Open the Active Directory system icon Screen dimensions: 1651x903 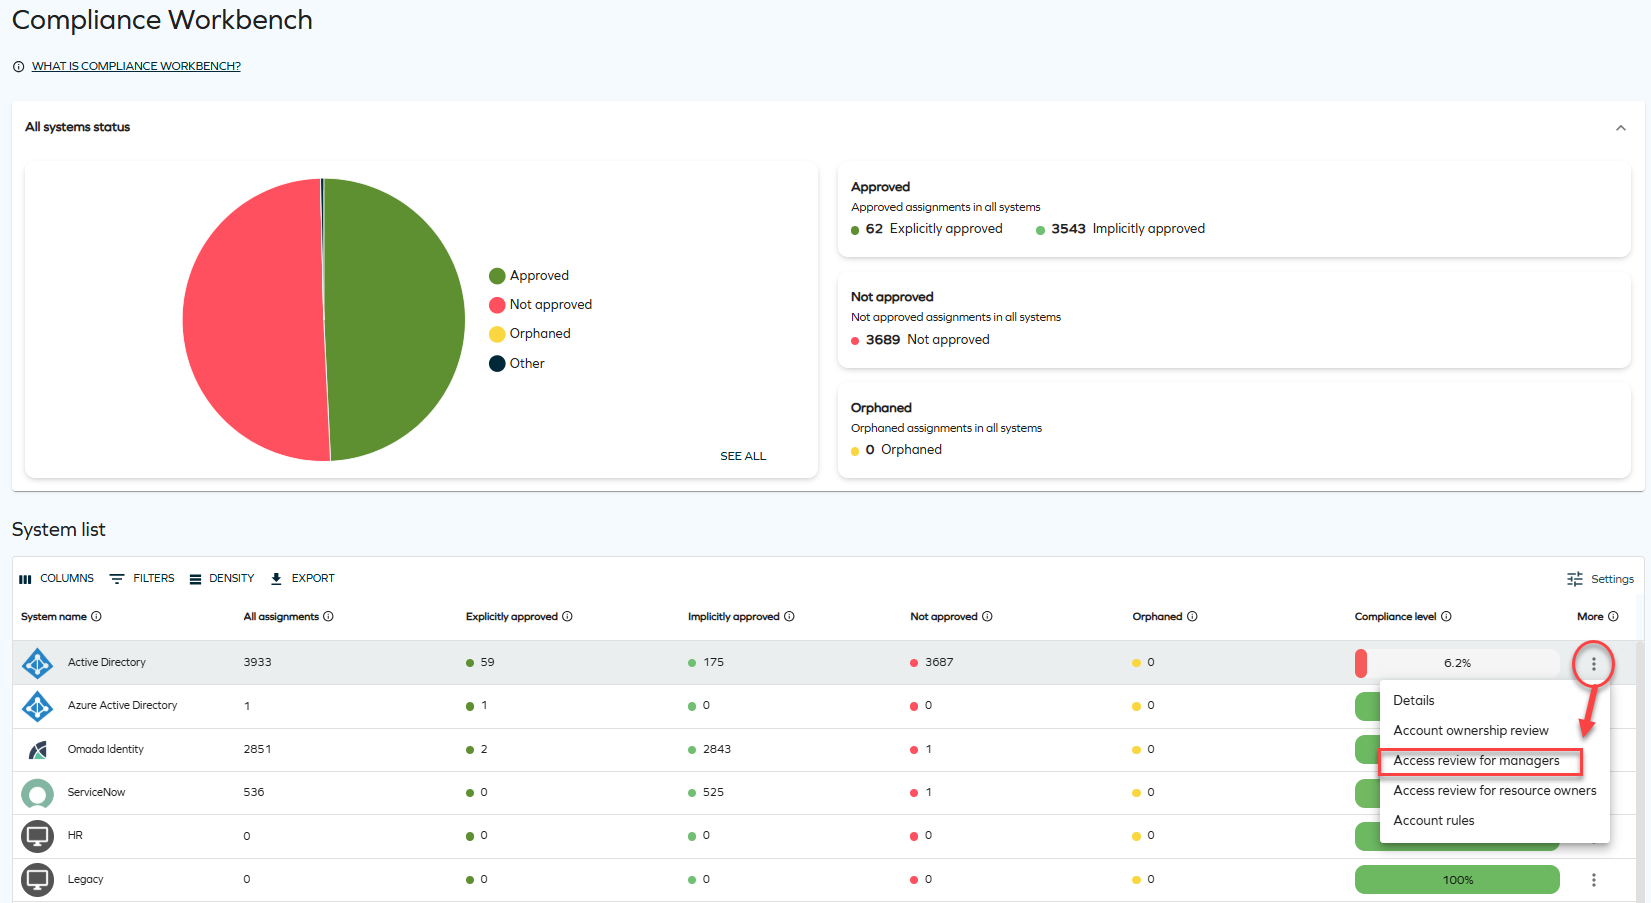[x=37, y=663]
